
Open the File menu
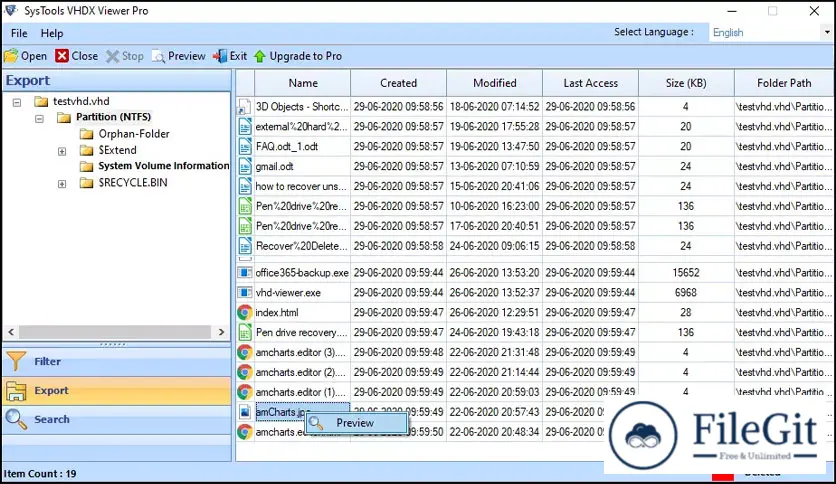[x=19, y=33]
